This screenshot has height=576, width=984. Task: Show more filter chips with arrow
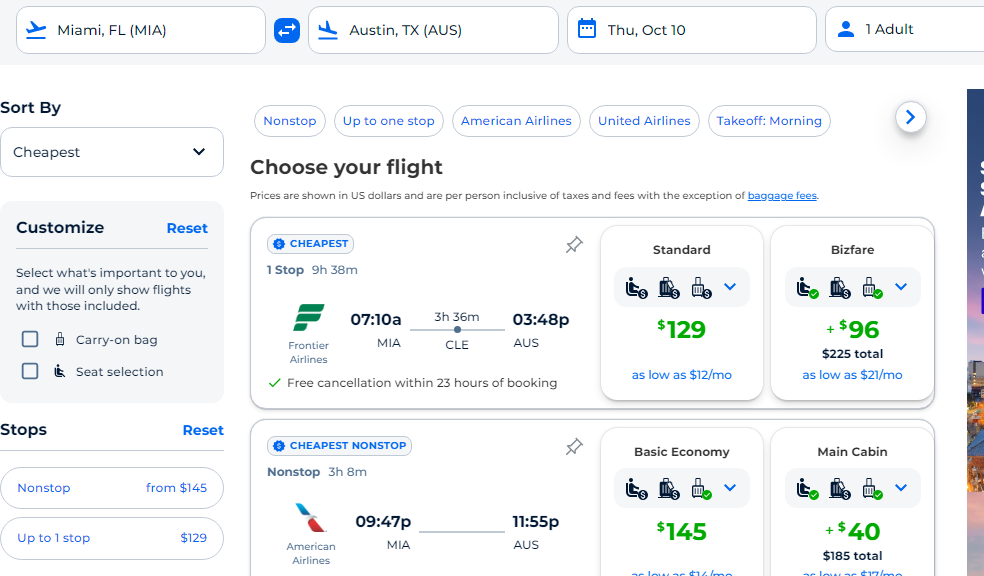911,117
